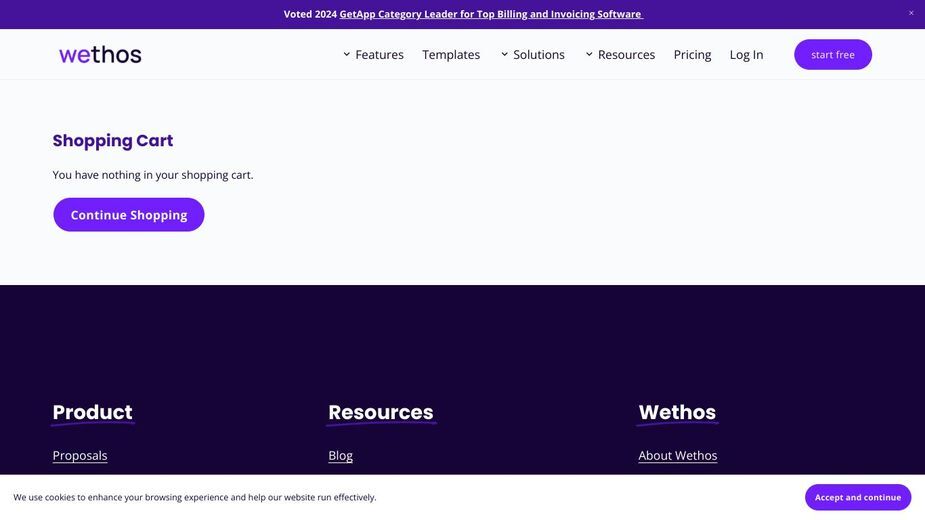Open the Features menu label
The height and width of the screenshot is (520, 925).
379,55
